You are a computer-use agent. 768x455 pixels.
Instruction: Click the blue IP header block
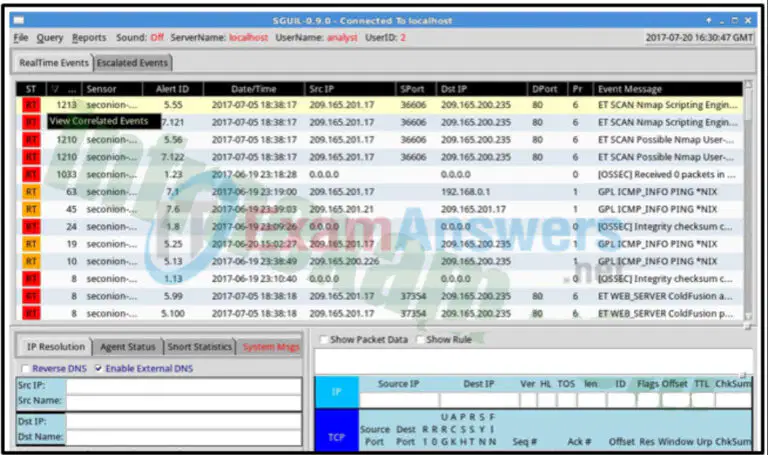pyautogui.click(x=336, y=392)
